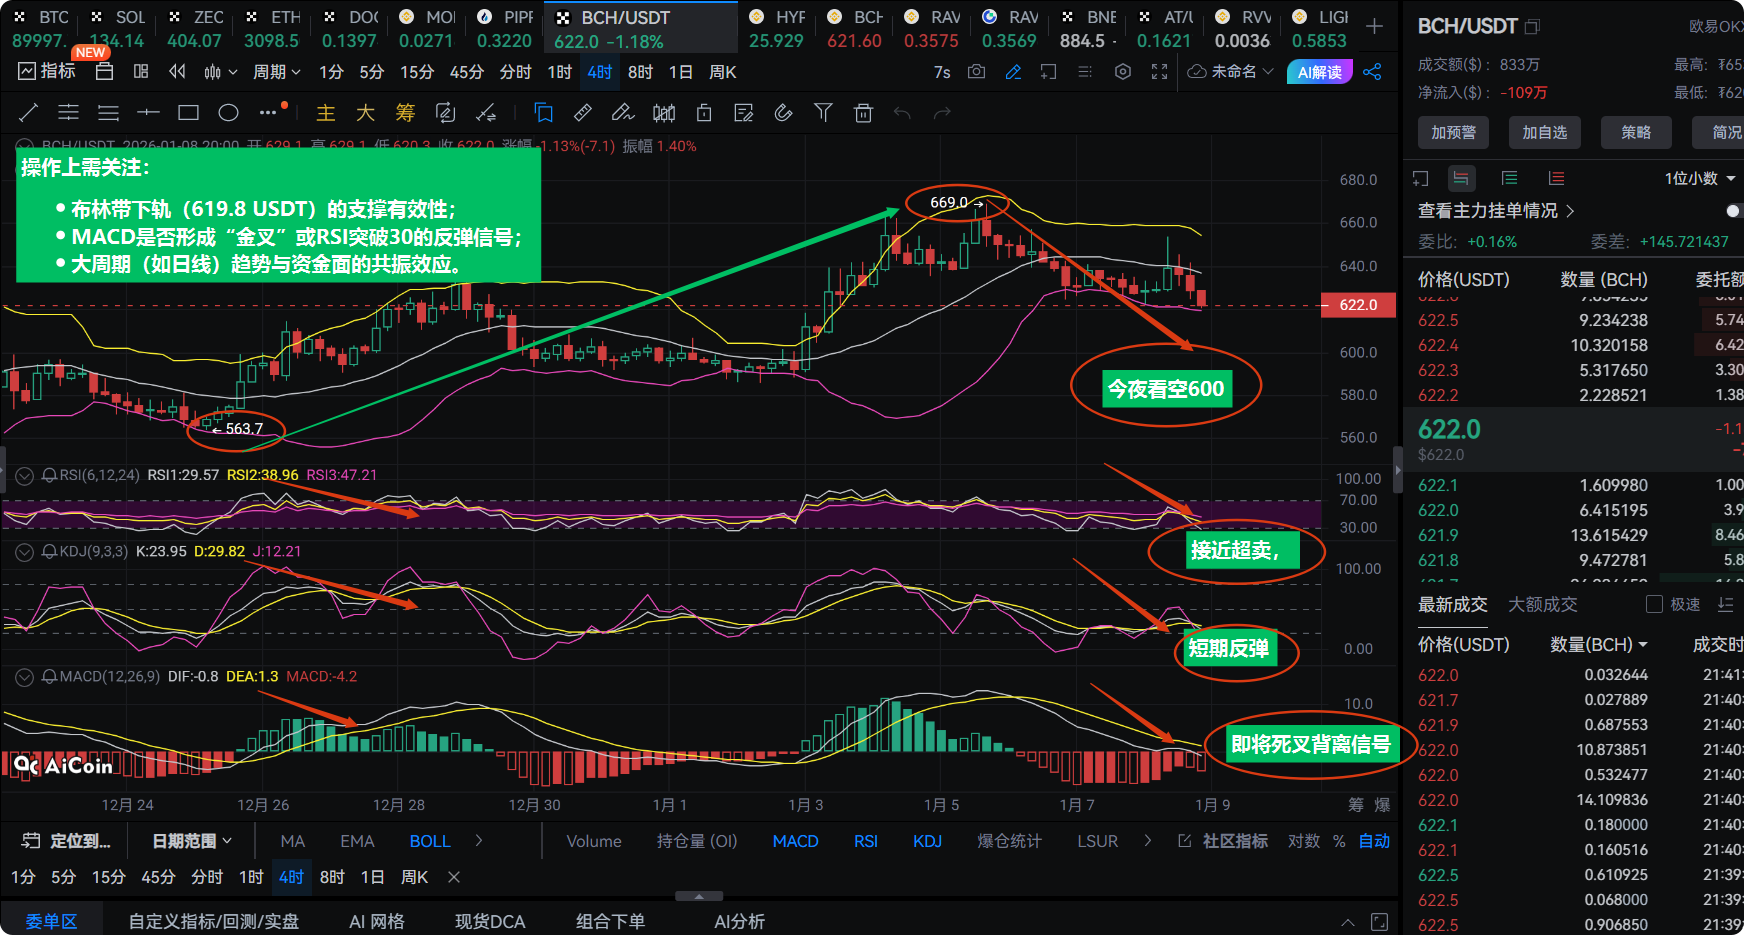Open the 周期 period dropdown
The height and width of the screenshot is (935, 1744).
click(x=277, y=72)
